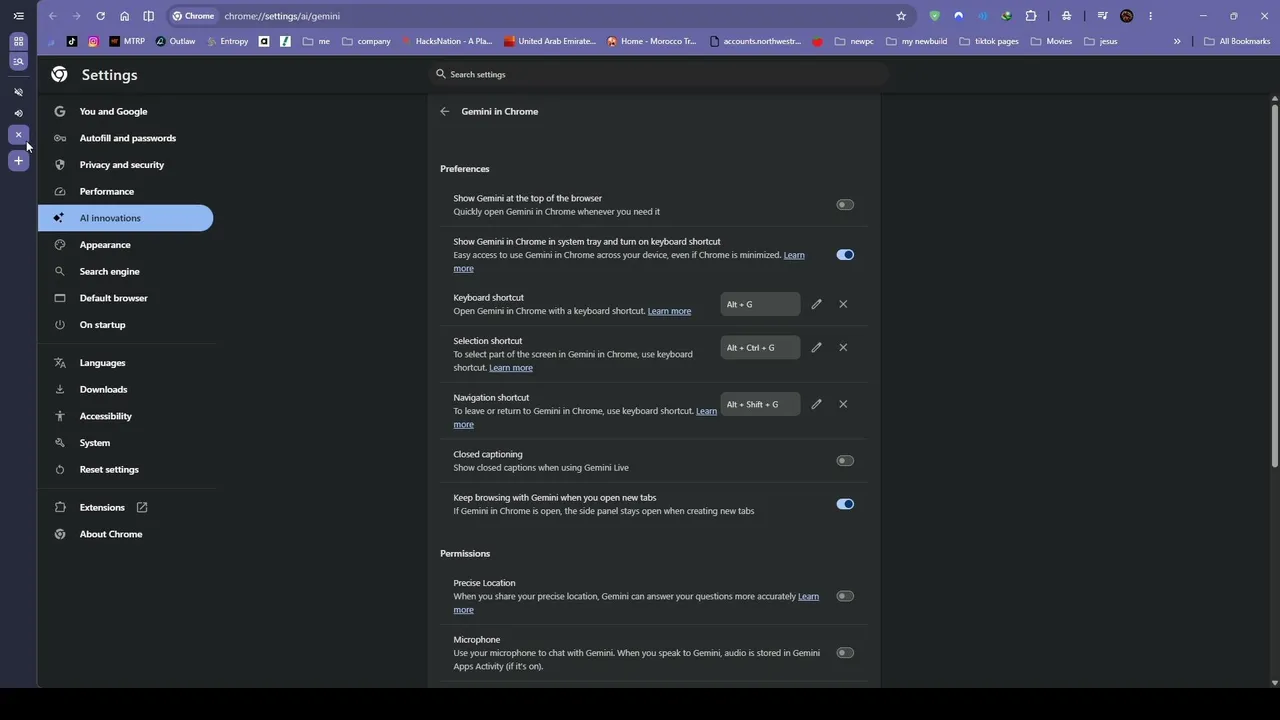Open the Extensions puzzle-piece icon
Image resolution: width=1280 pixels, height=720 pixels.
point(1031,16)
